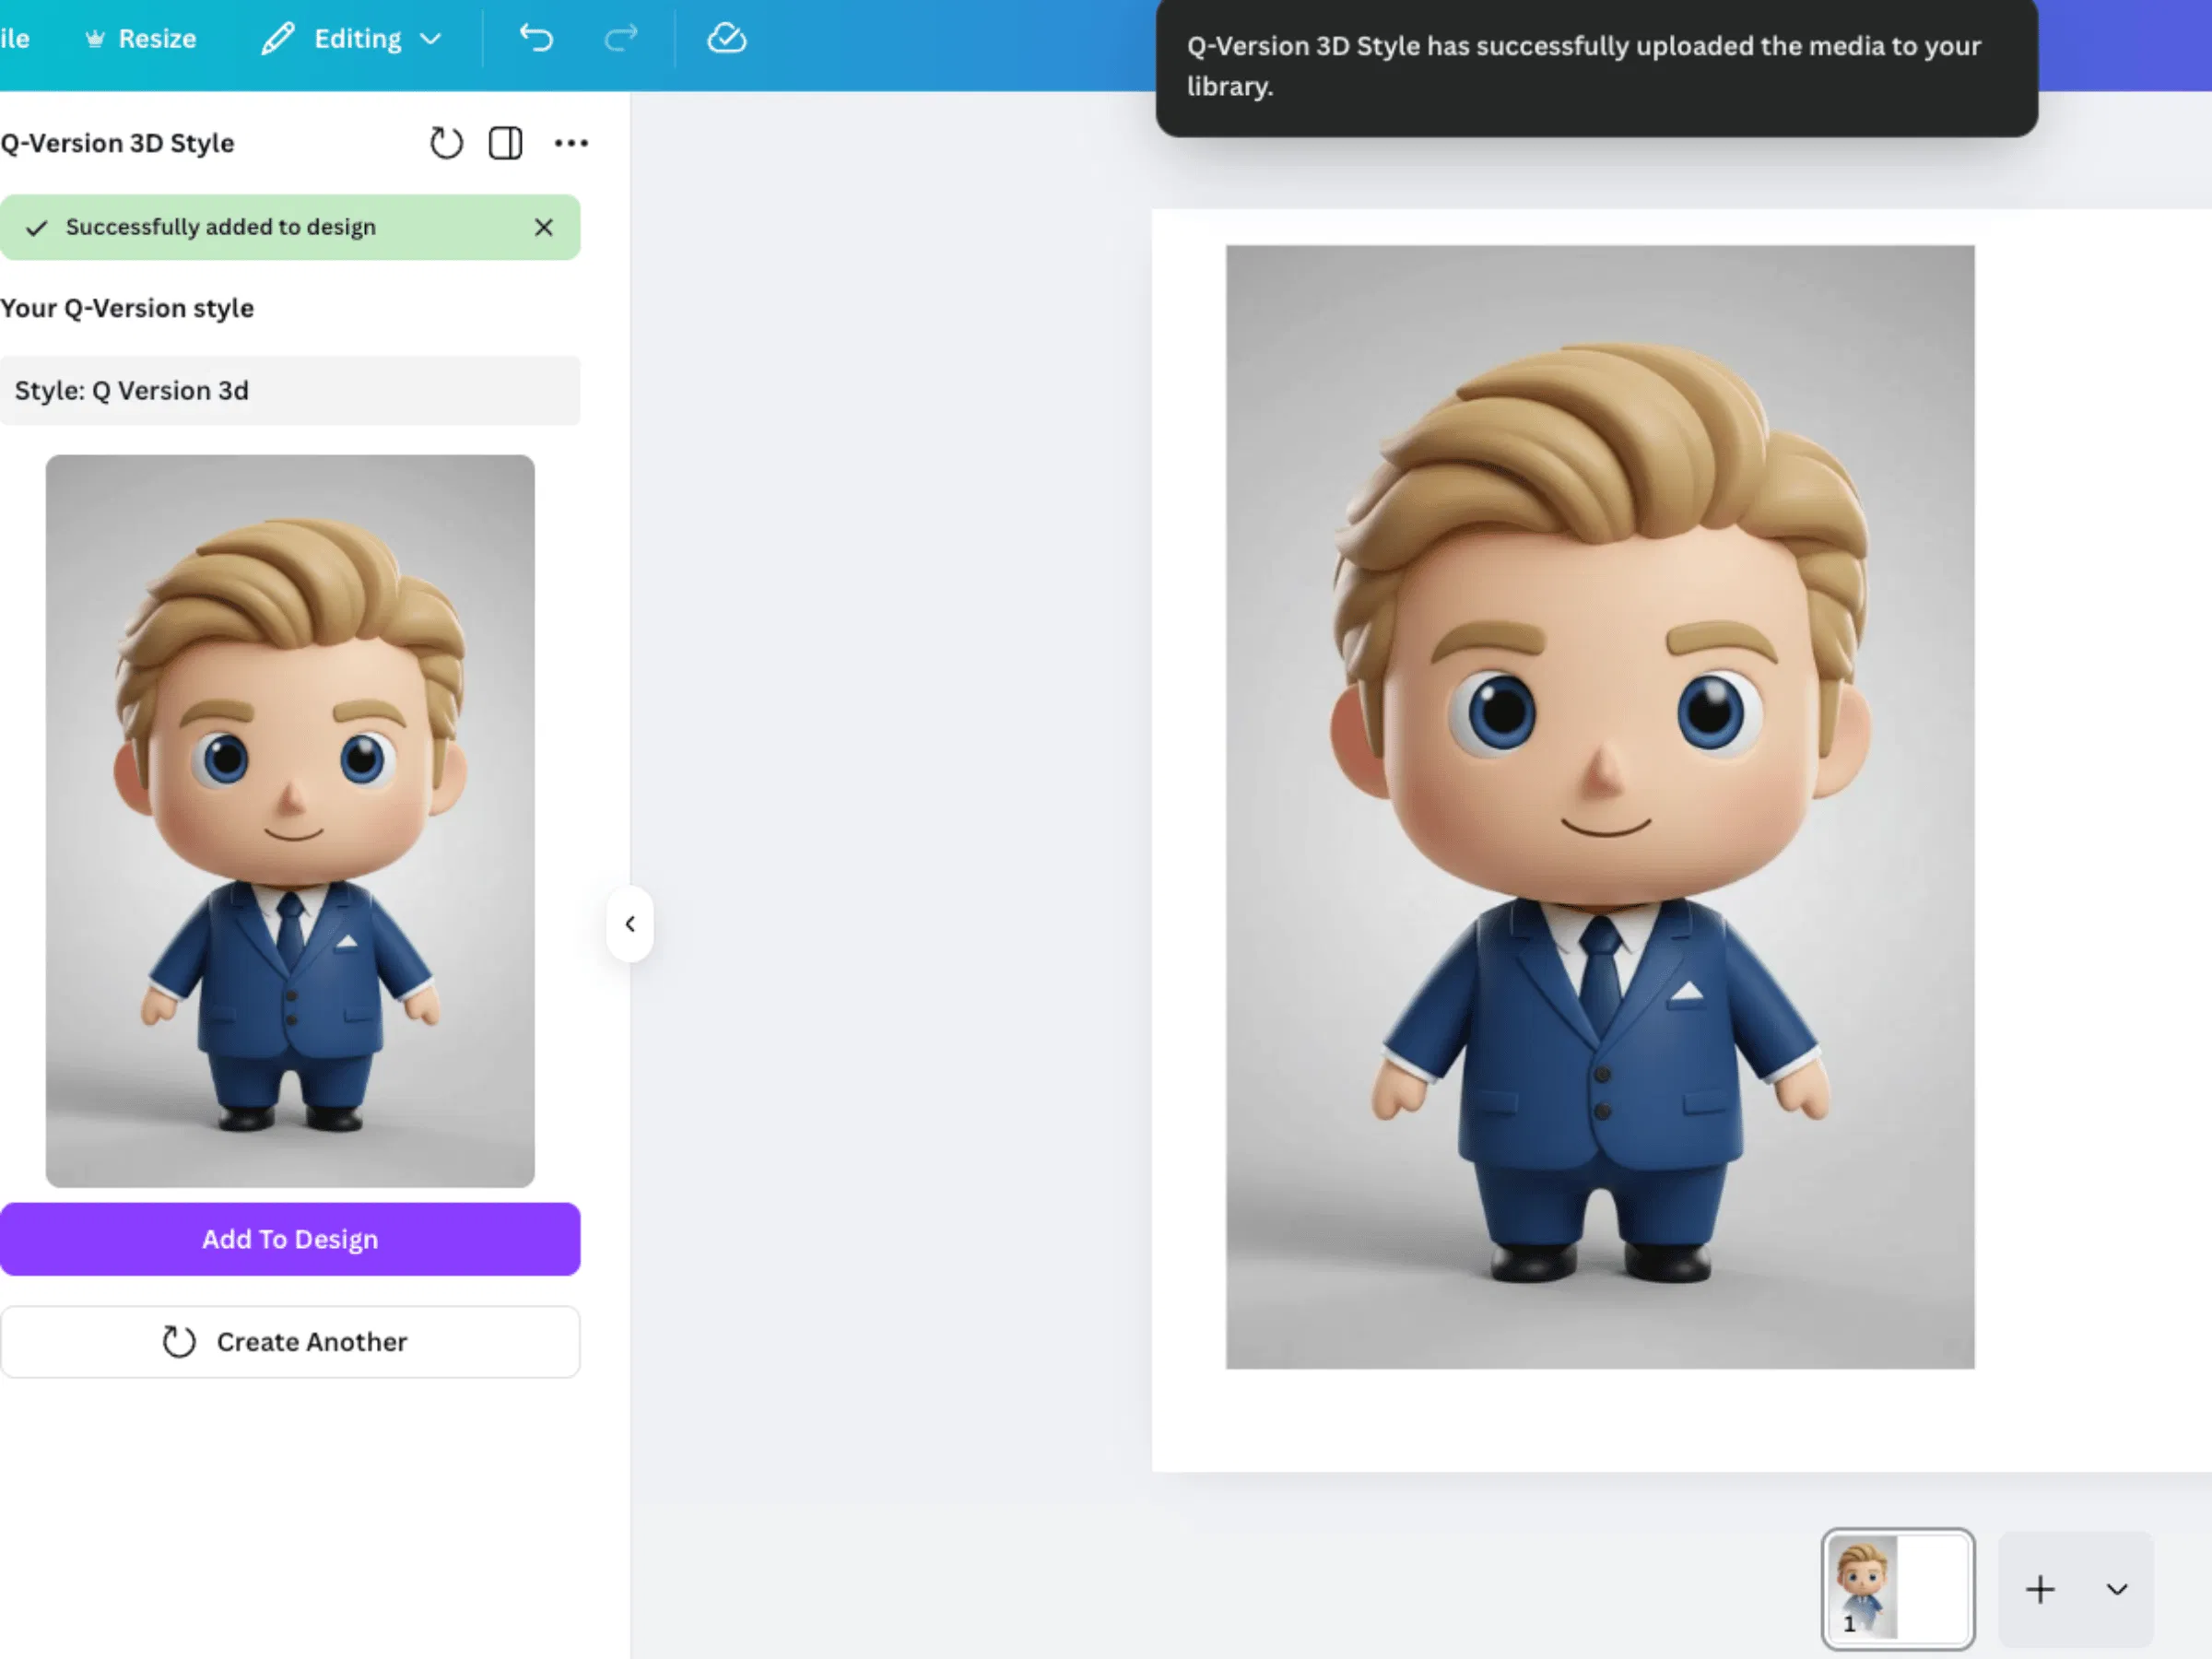Add a new page with the plus icon
Screen dimensions: 2212x1659
coord(2040,1589)
